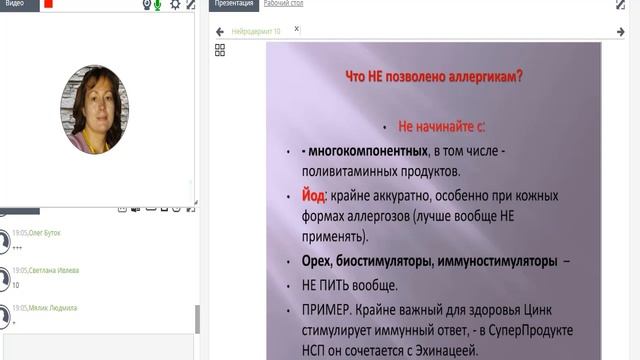
Task: Expand the Video panel to fullscreen
Action: pyautogui.click(x=191, y=4)
